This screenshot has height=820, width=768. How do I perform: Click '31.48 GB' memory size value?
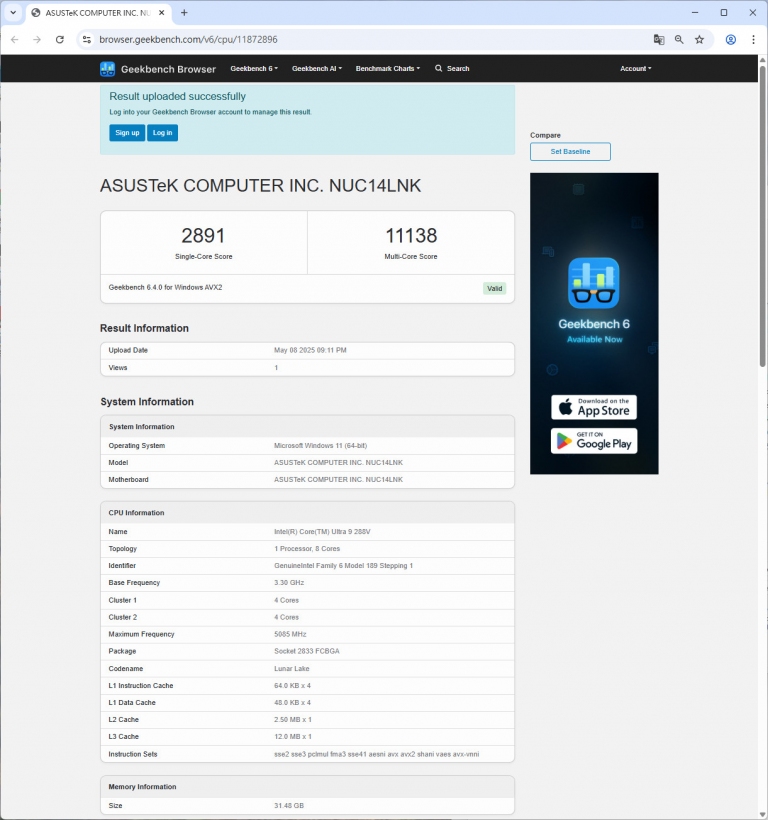pos(289,806)
